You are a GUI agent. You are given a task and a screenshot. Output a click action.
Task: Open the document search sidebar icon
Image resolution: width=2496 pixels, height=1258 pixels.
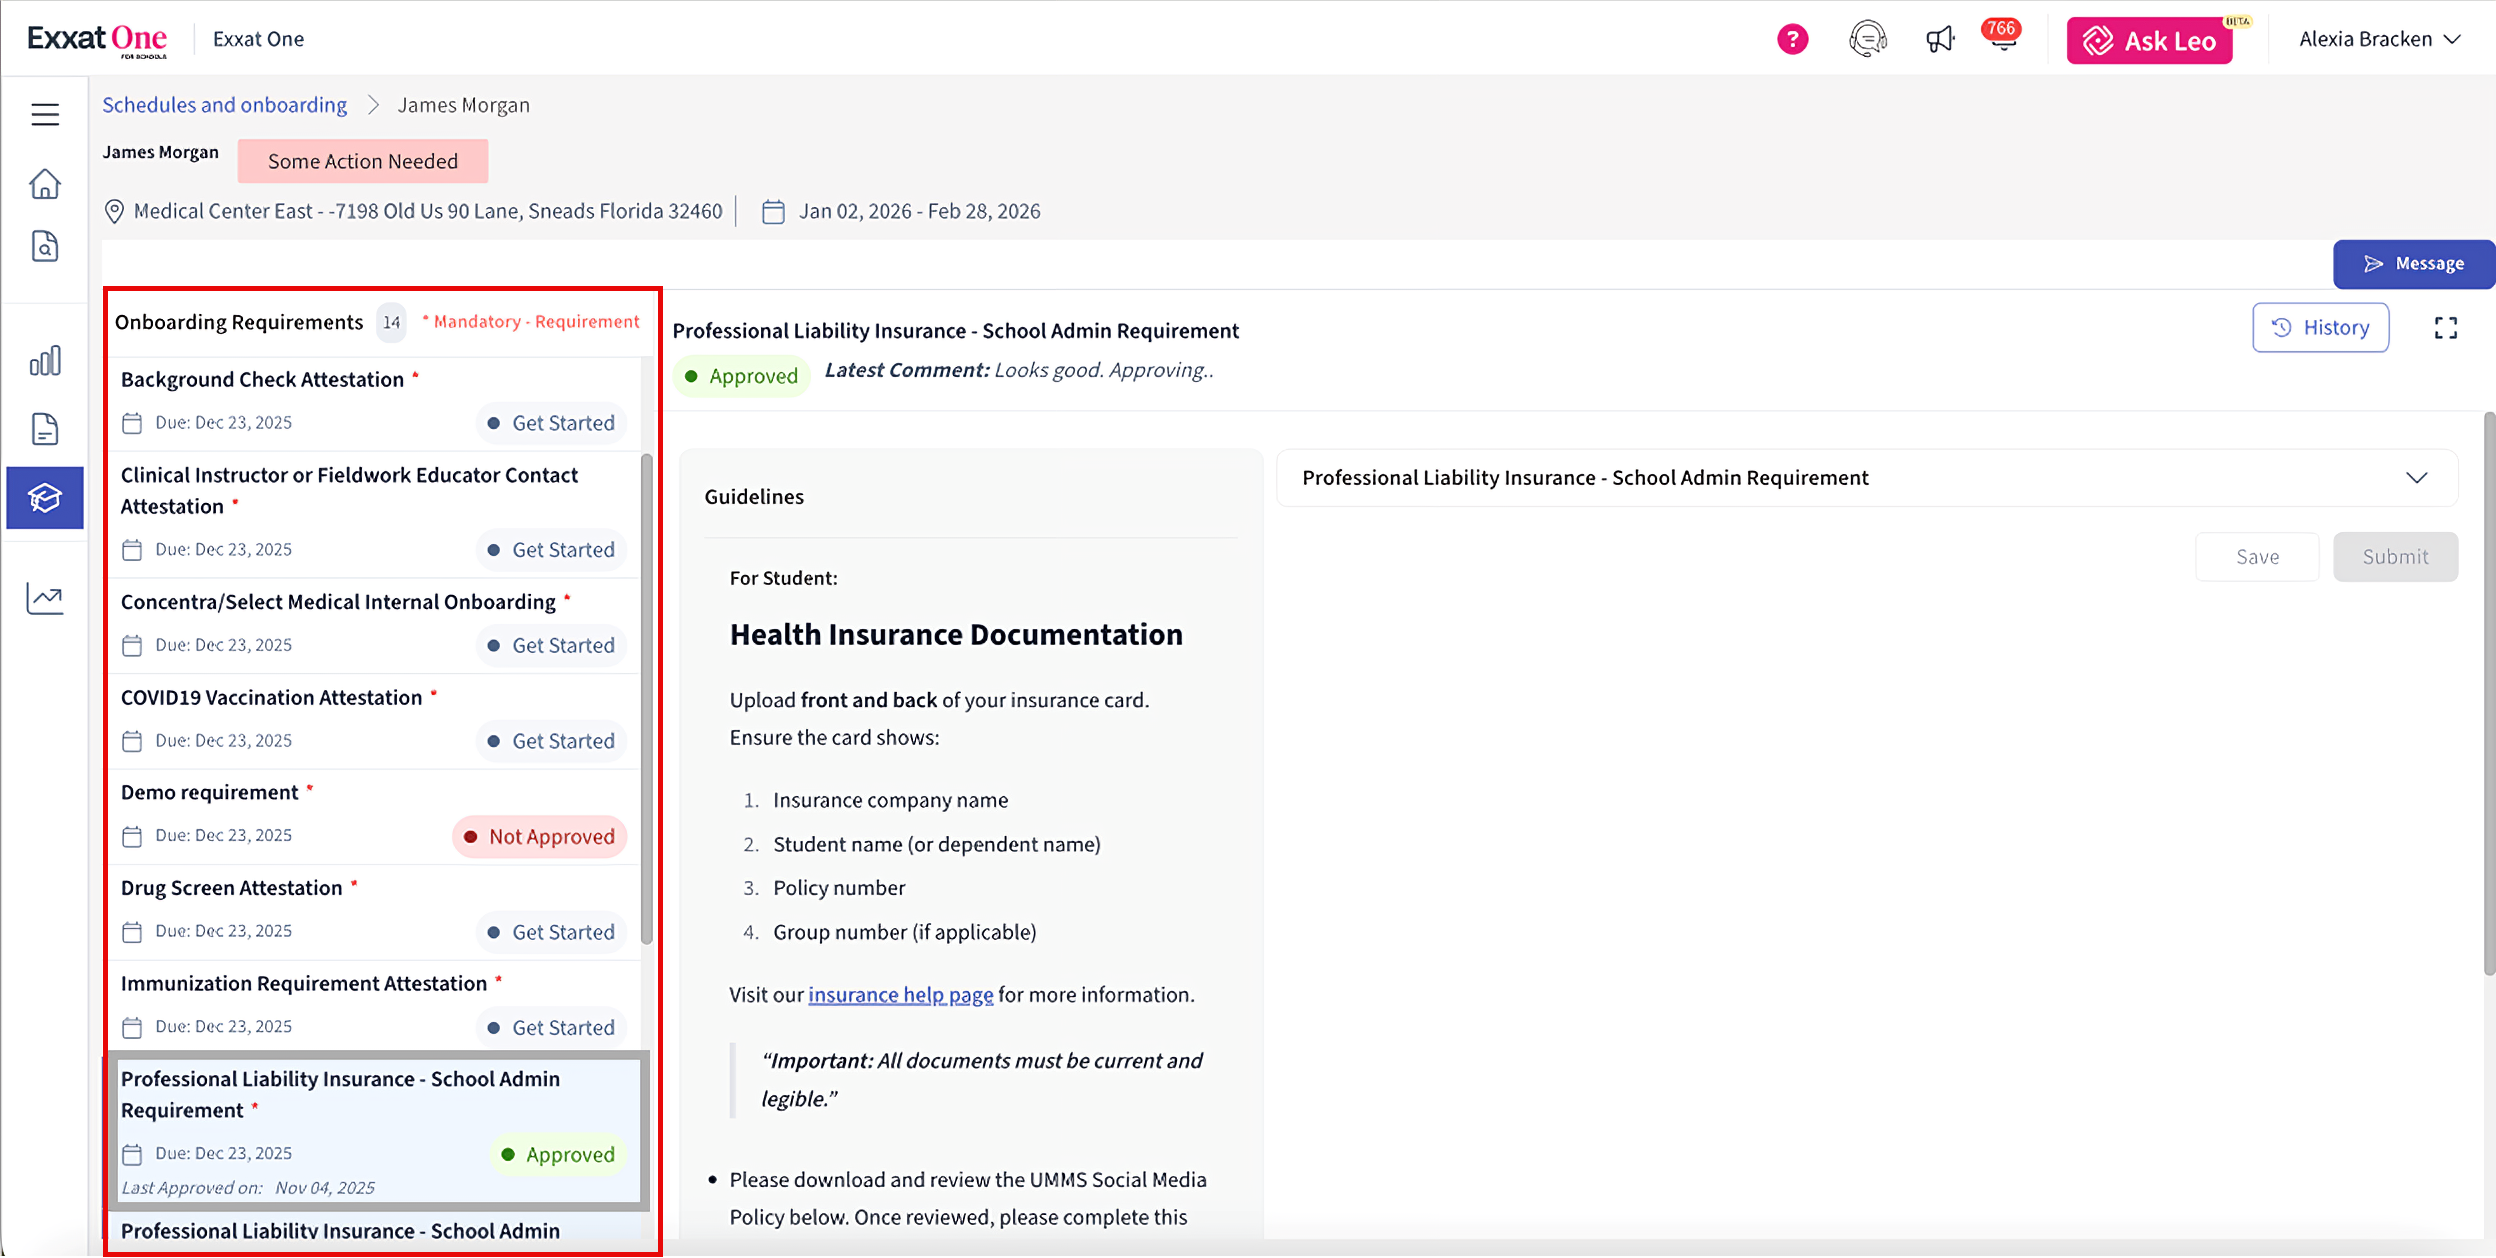click(45, 246)
